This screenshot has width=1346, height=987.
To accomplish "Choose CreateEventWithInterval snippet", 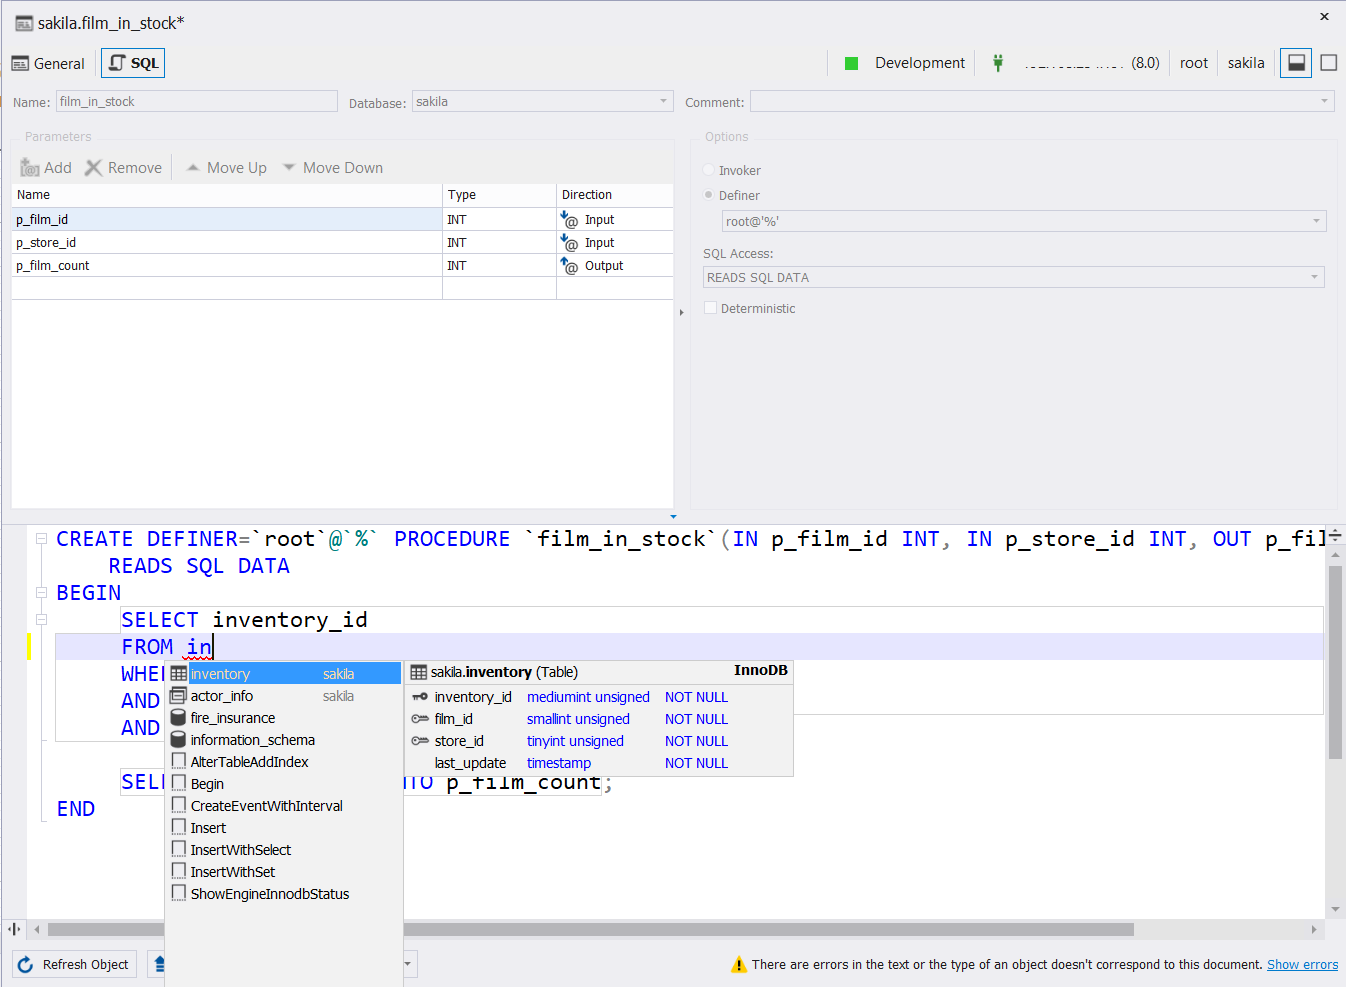I will click(285, 806).
